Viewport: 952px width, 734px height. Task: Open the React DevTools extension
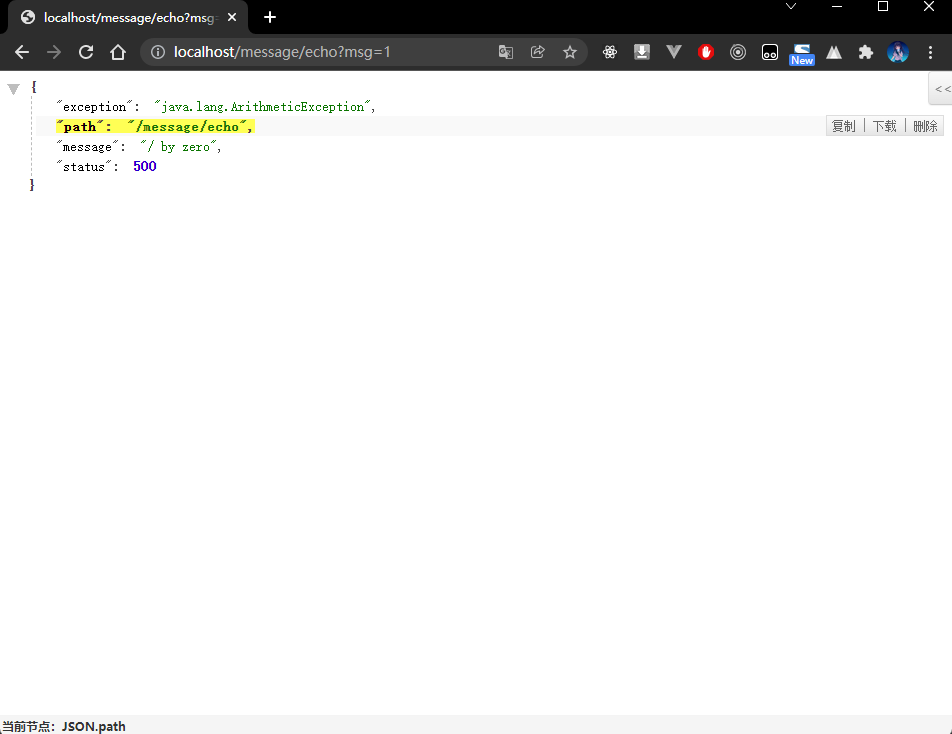[x=610, y=52]
